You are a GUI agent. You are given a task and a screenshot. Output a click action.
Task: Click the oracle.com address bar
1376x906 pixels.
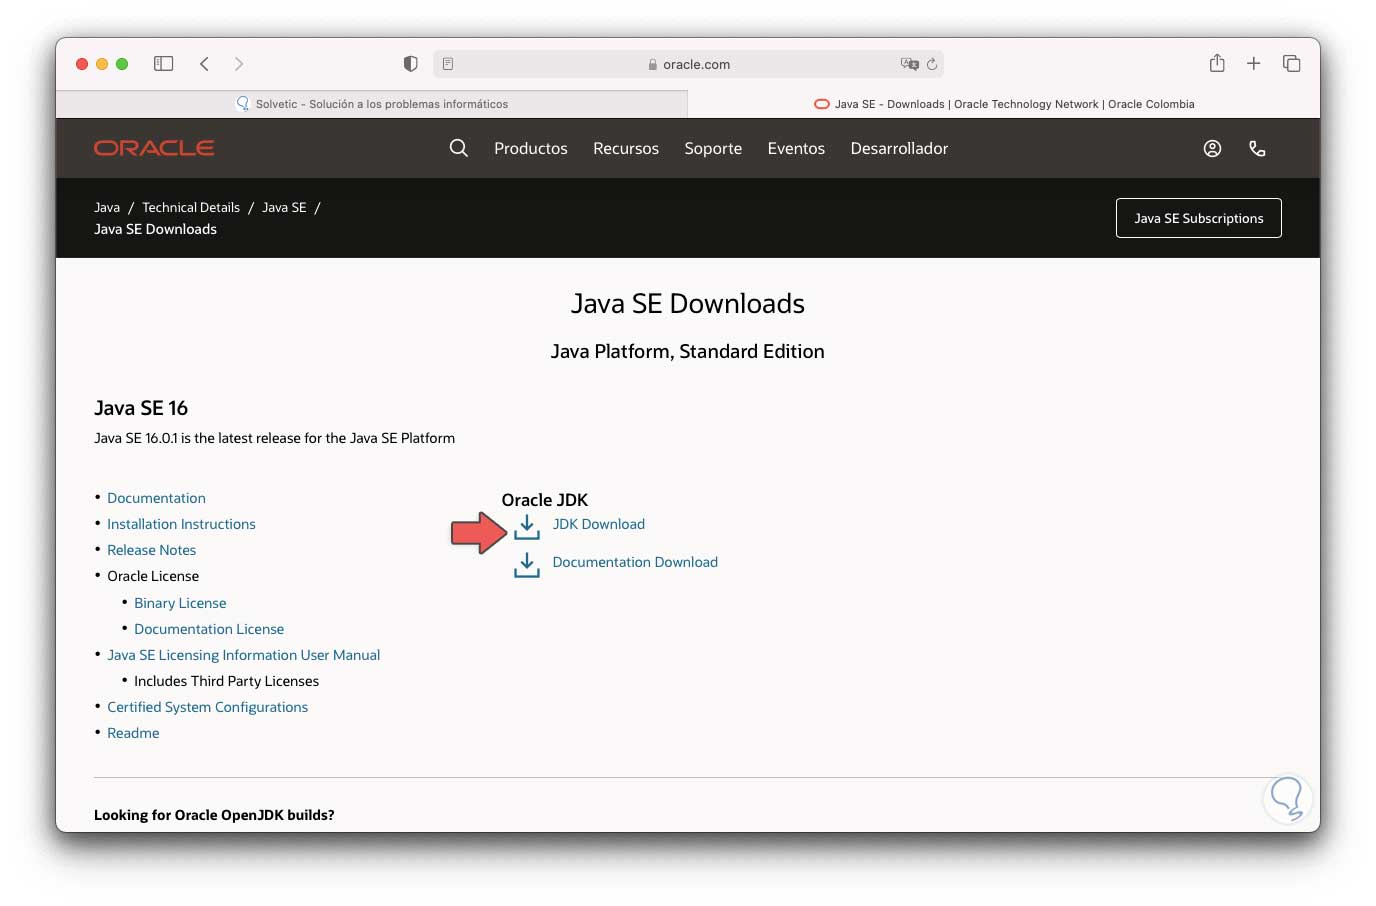tap(688, 64)
